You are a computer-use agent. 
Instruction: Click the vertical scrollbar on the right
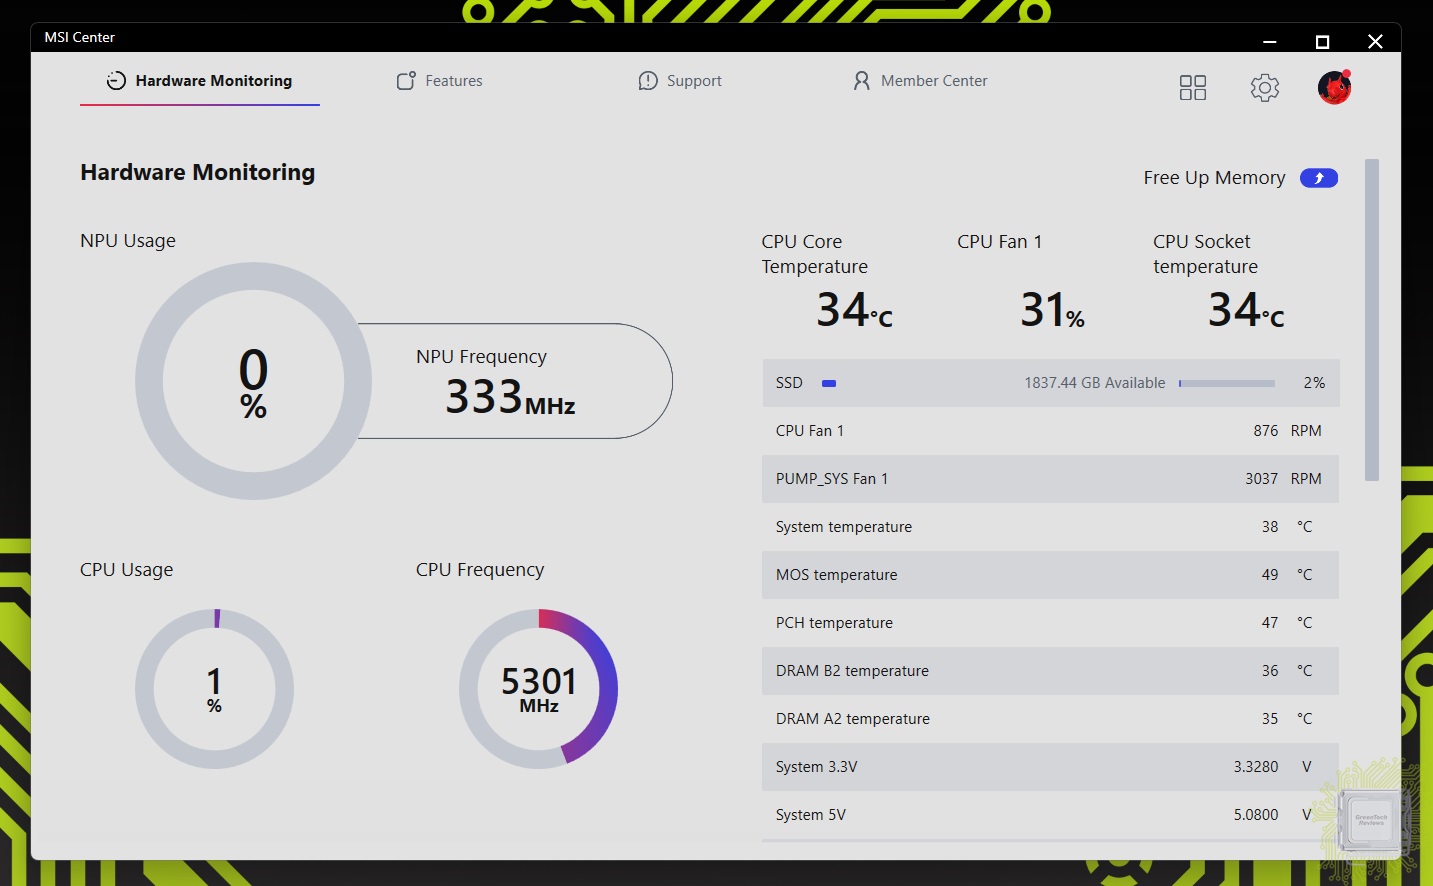coord(1372,320)
